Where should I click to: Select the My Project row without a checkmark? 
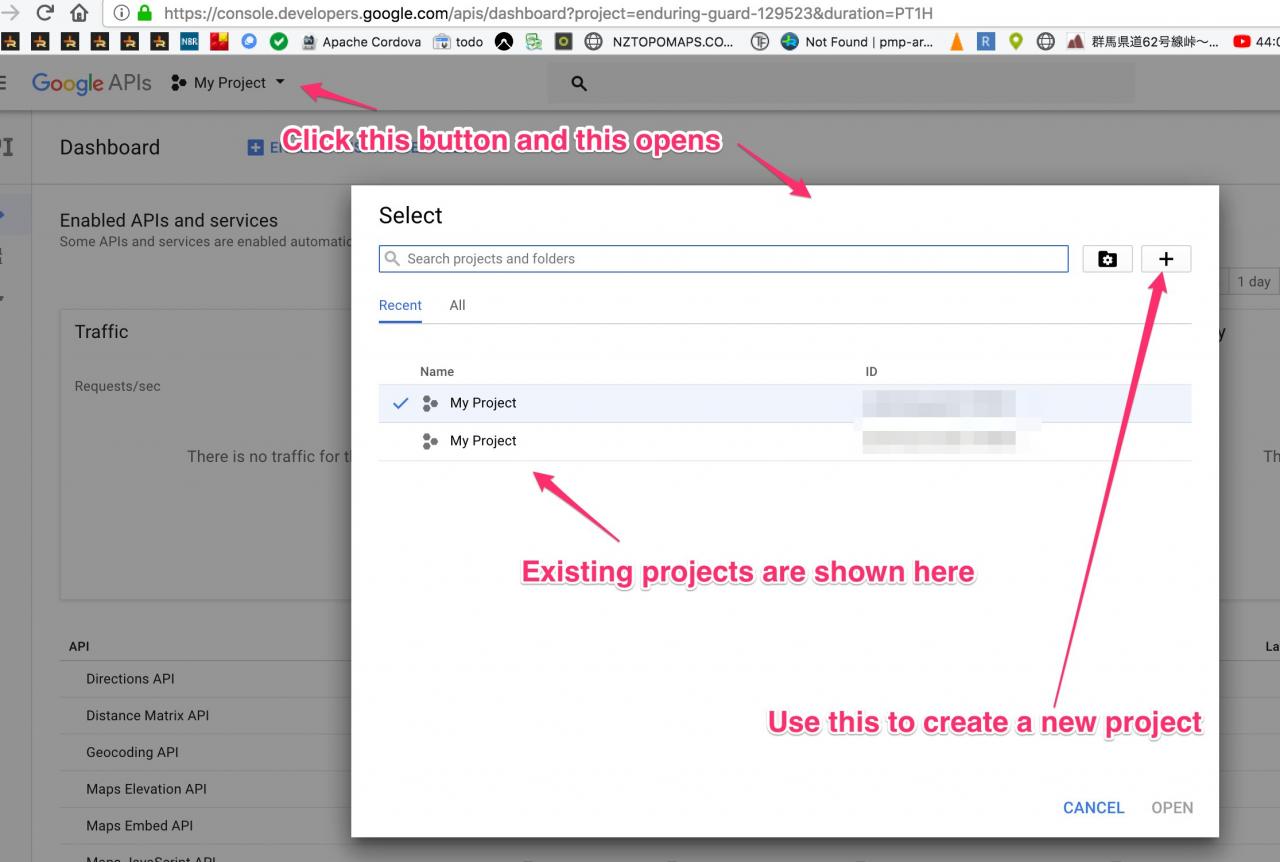tap(785, 441)
